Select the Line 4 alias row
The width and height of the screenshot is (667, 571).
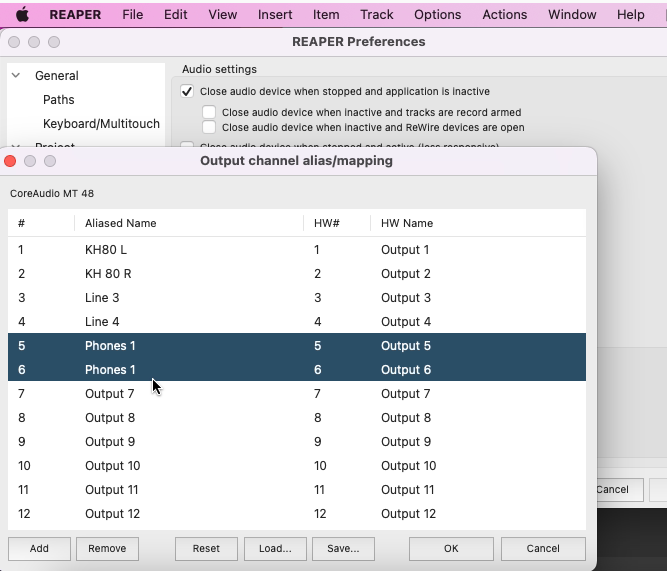point(297,321)
